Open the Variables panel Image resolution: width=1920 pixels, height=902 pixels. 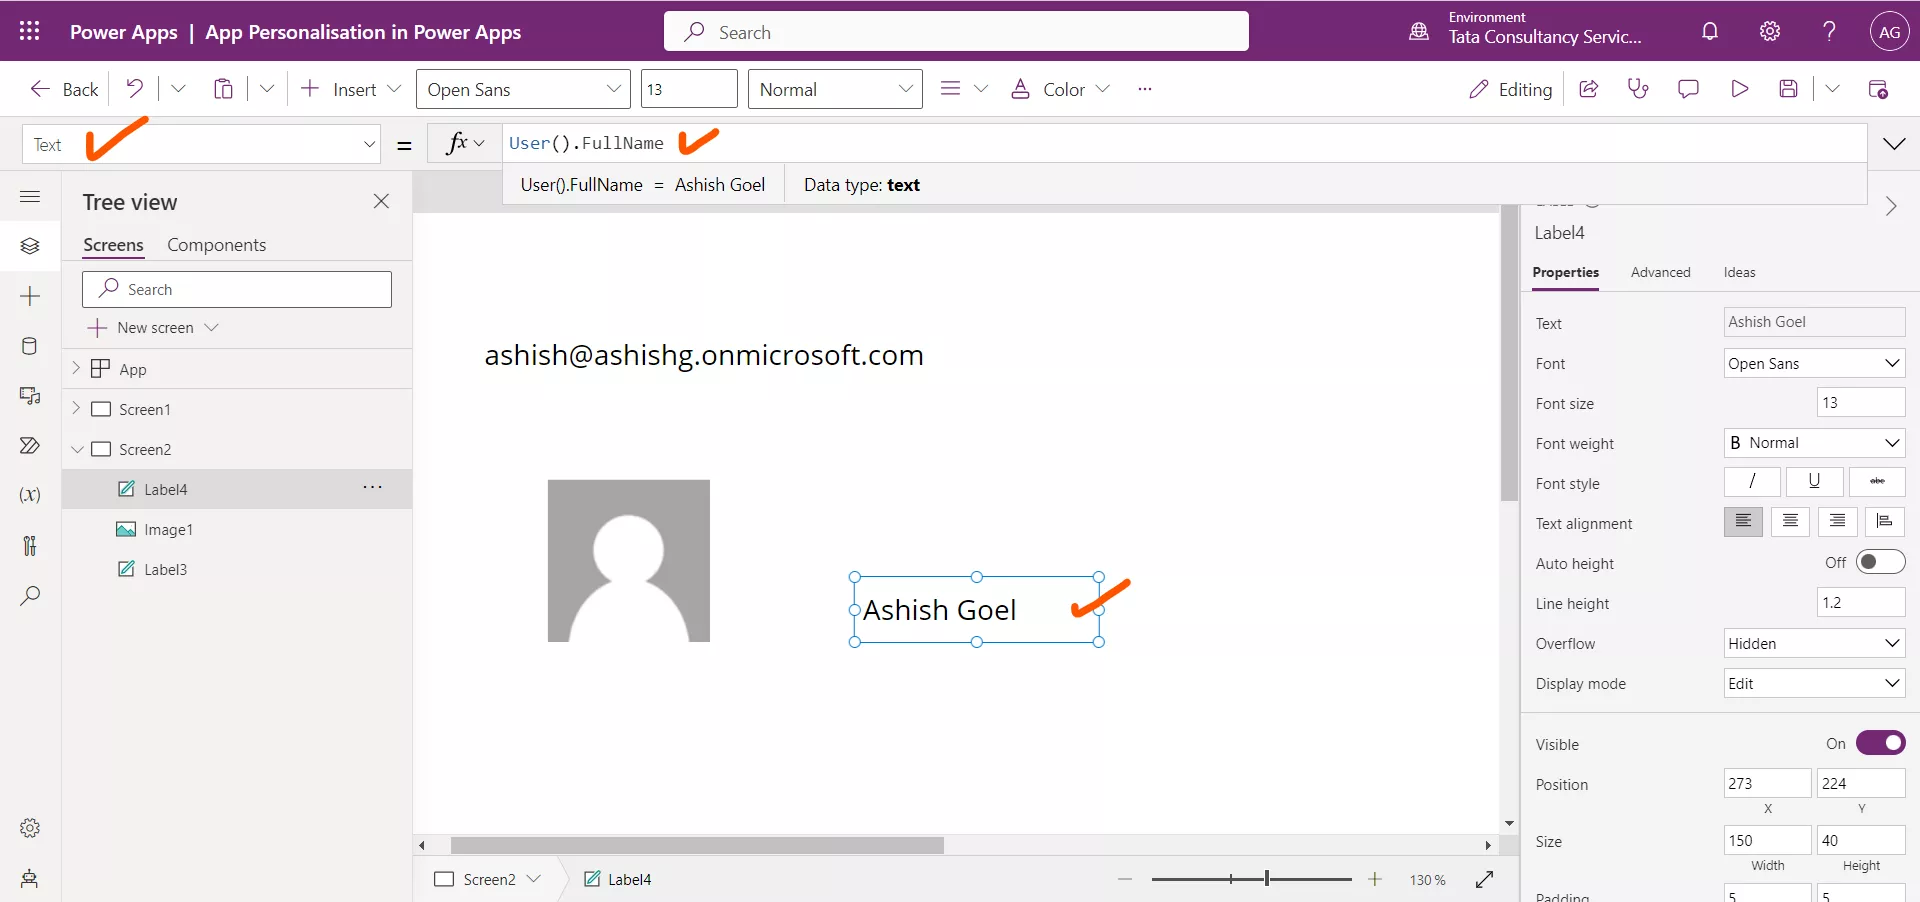30,495
